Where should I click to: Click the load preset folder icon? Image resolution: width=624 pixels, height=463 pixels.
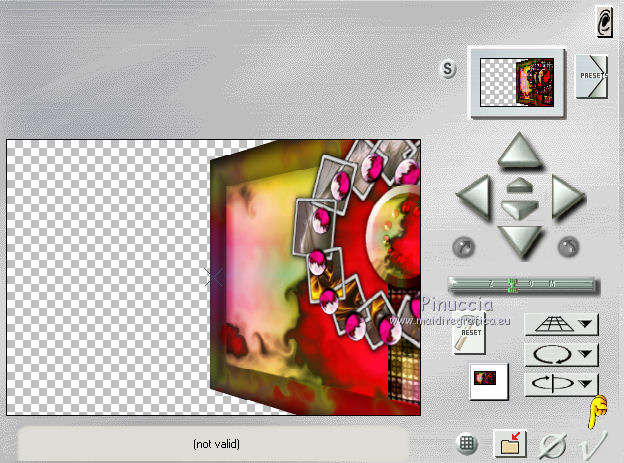coord(510,443)
